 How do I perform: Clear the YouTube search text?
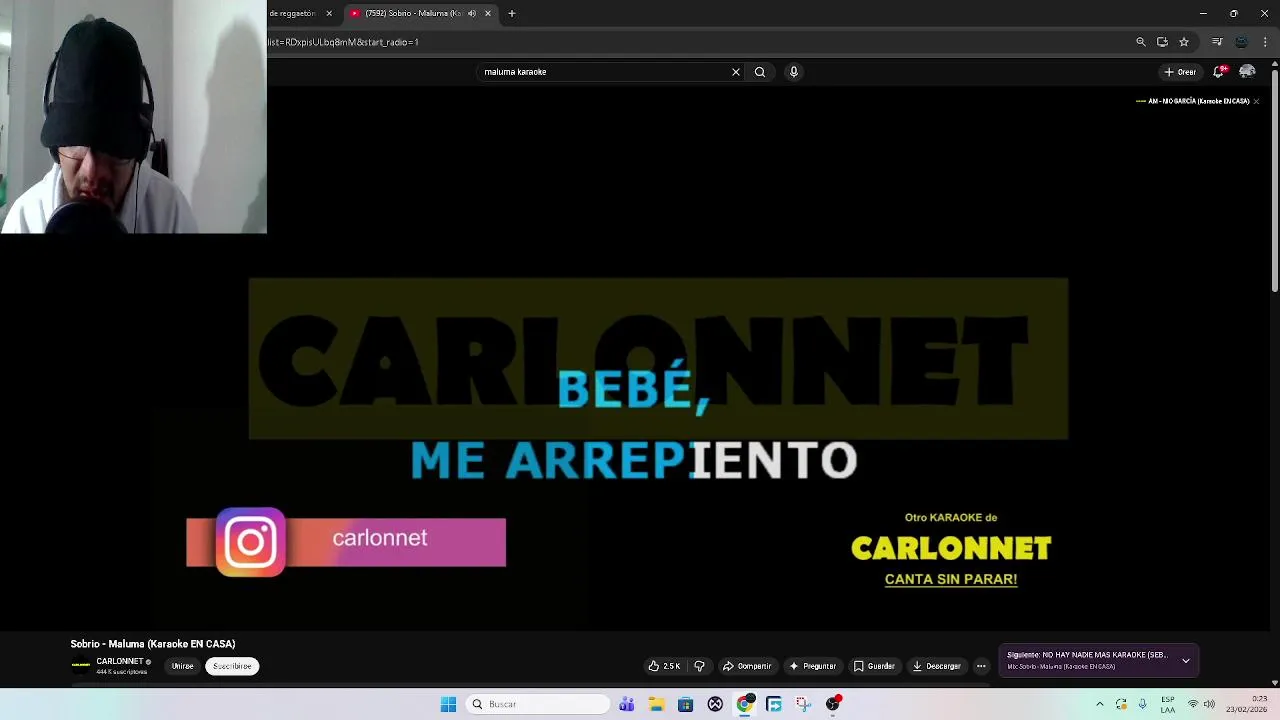point(736,72)
